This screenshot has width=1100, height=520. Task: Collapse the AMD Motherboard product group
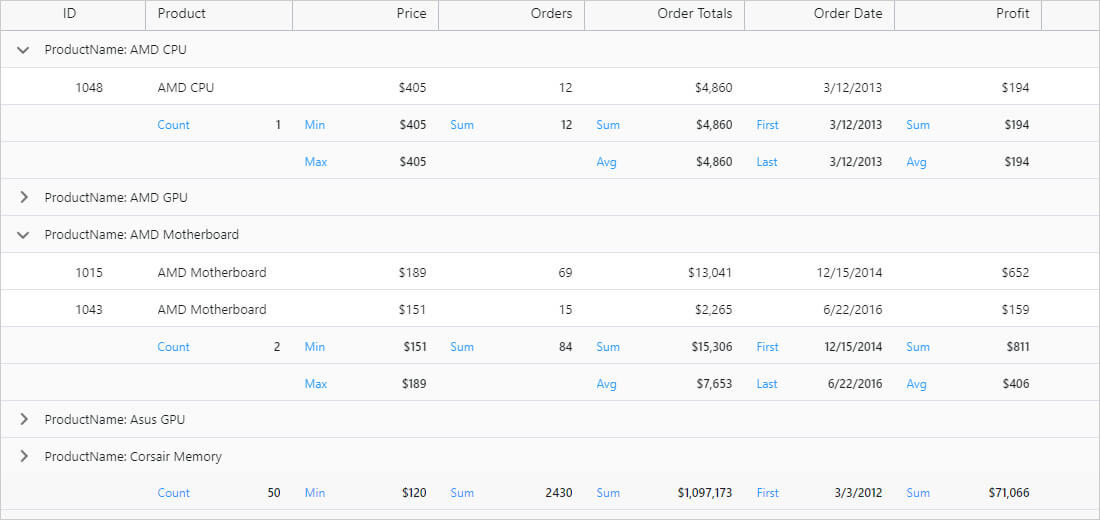point(24,235)
